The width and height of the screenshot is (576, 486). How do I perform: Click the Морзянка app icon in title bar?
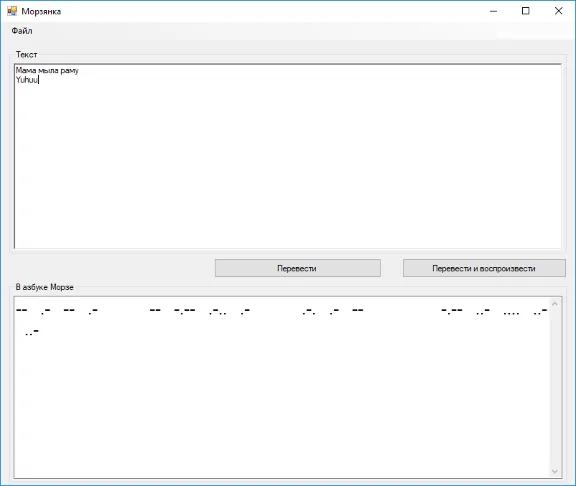pos(12,11)
